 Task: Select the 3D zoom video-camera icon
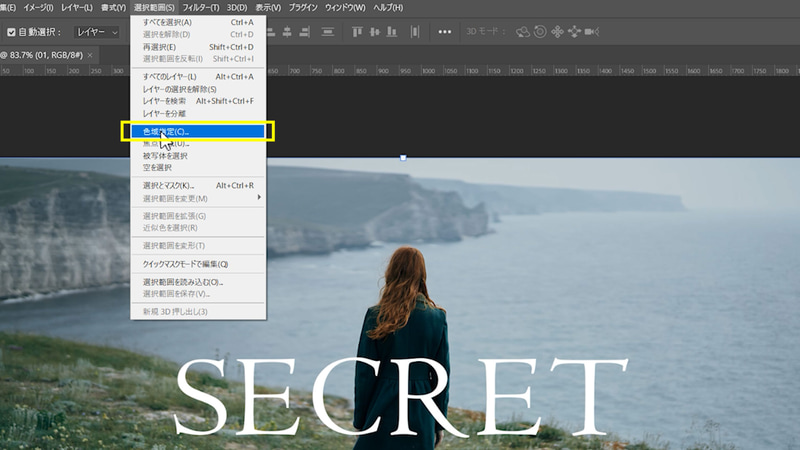(592, 32)
